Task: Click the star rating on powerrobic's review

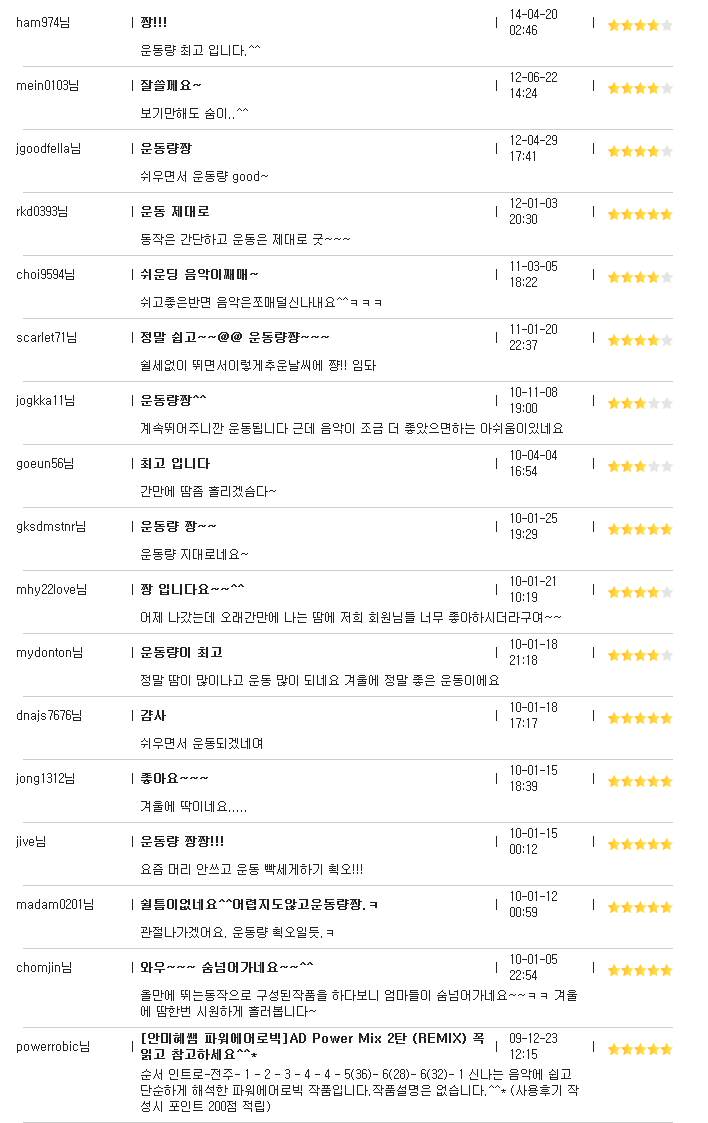Action: point(640,1049)
